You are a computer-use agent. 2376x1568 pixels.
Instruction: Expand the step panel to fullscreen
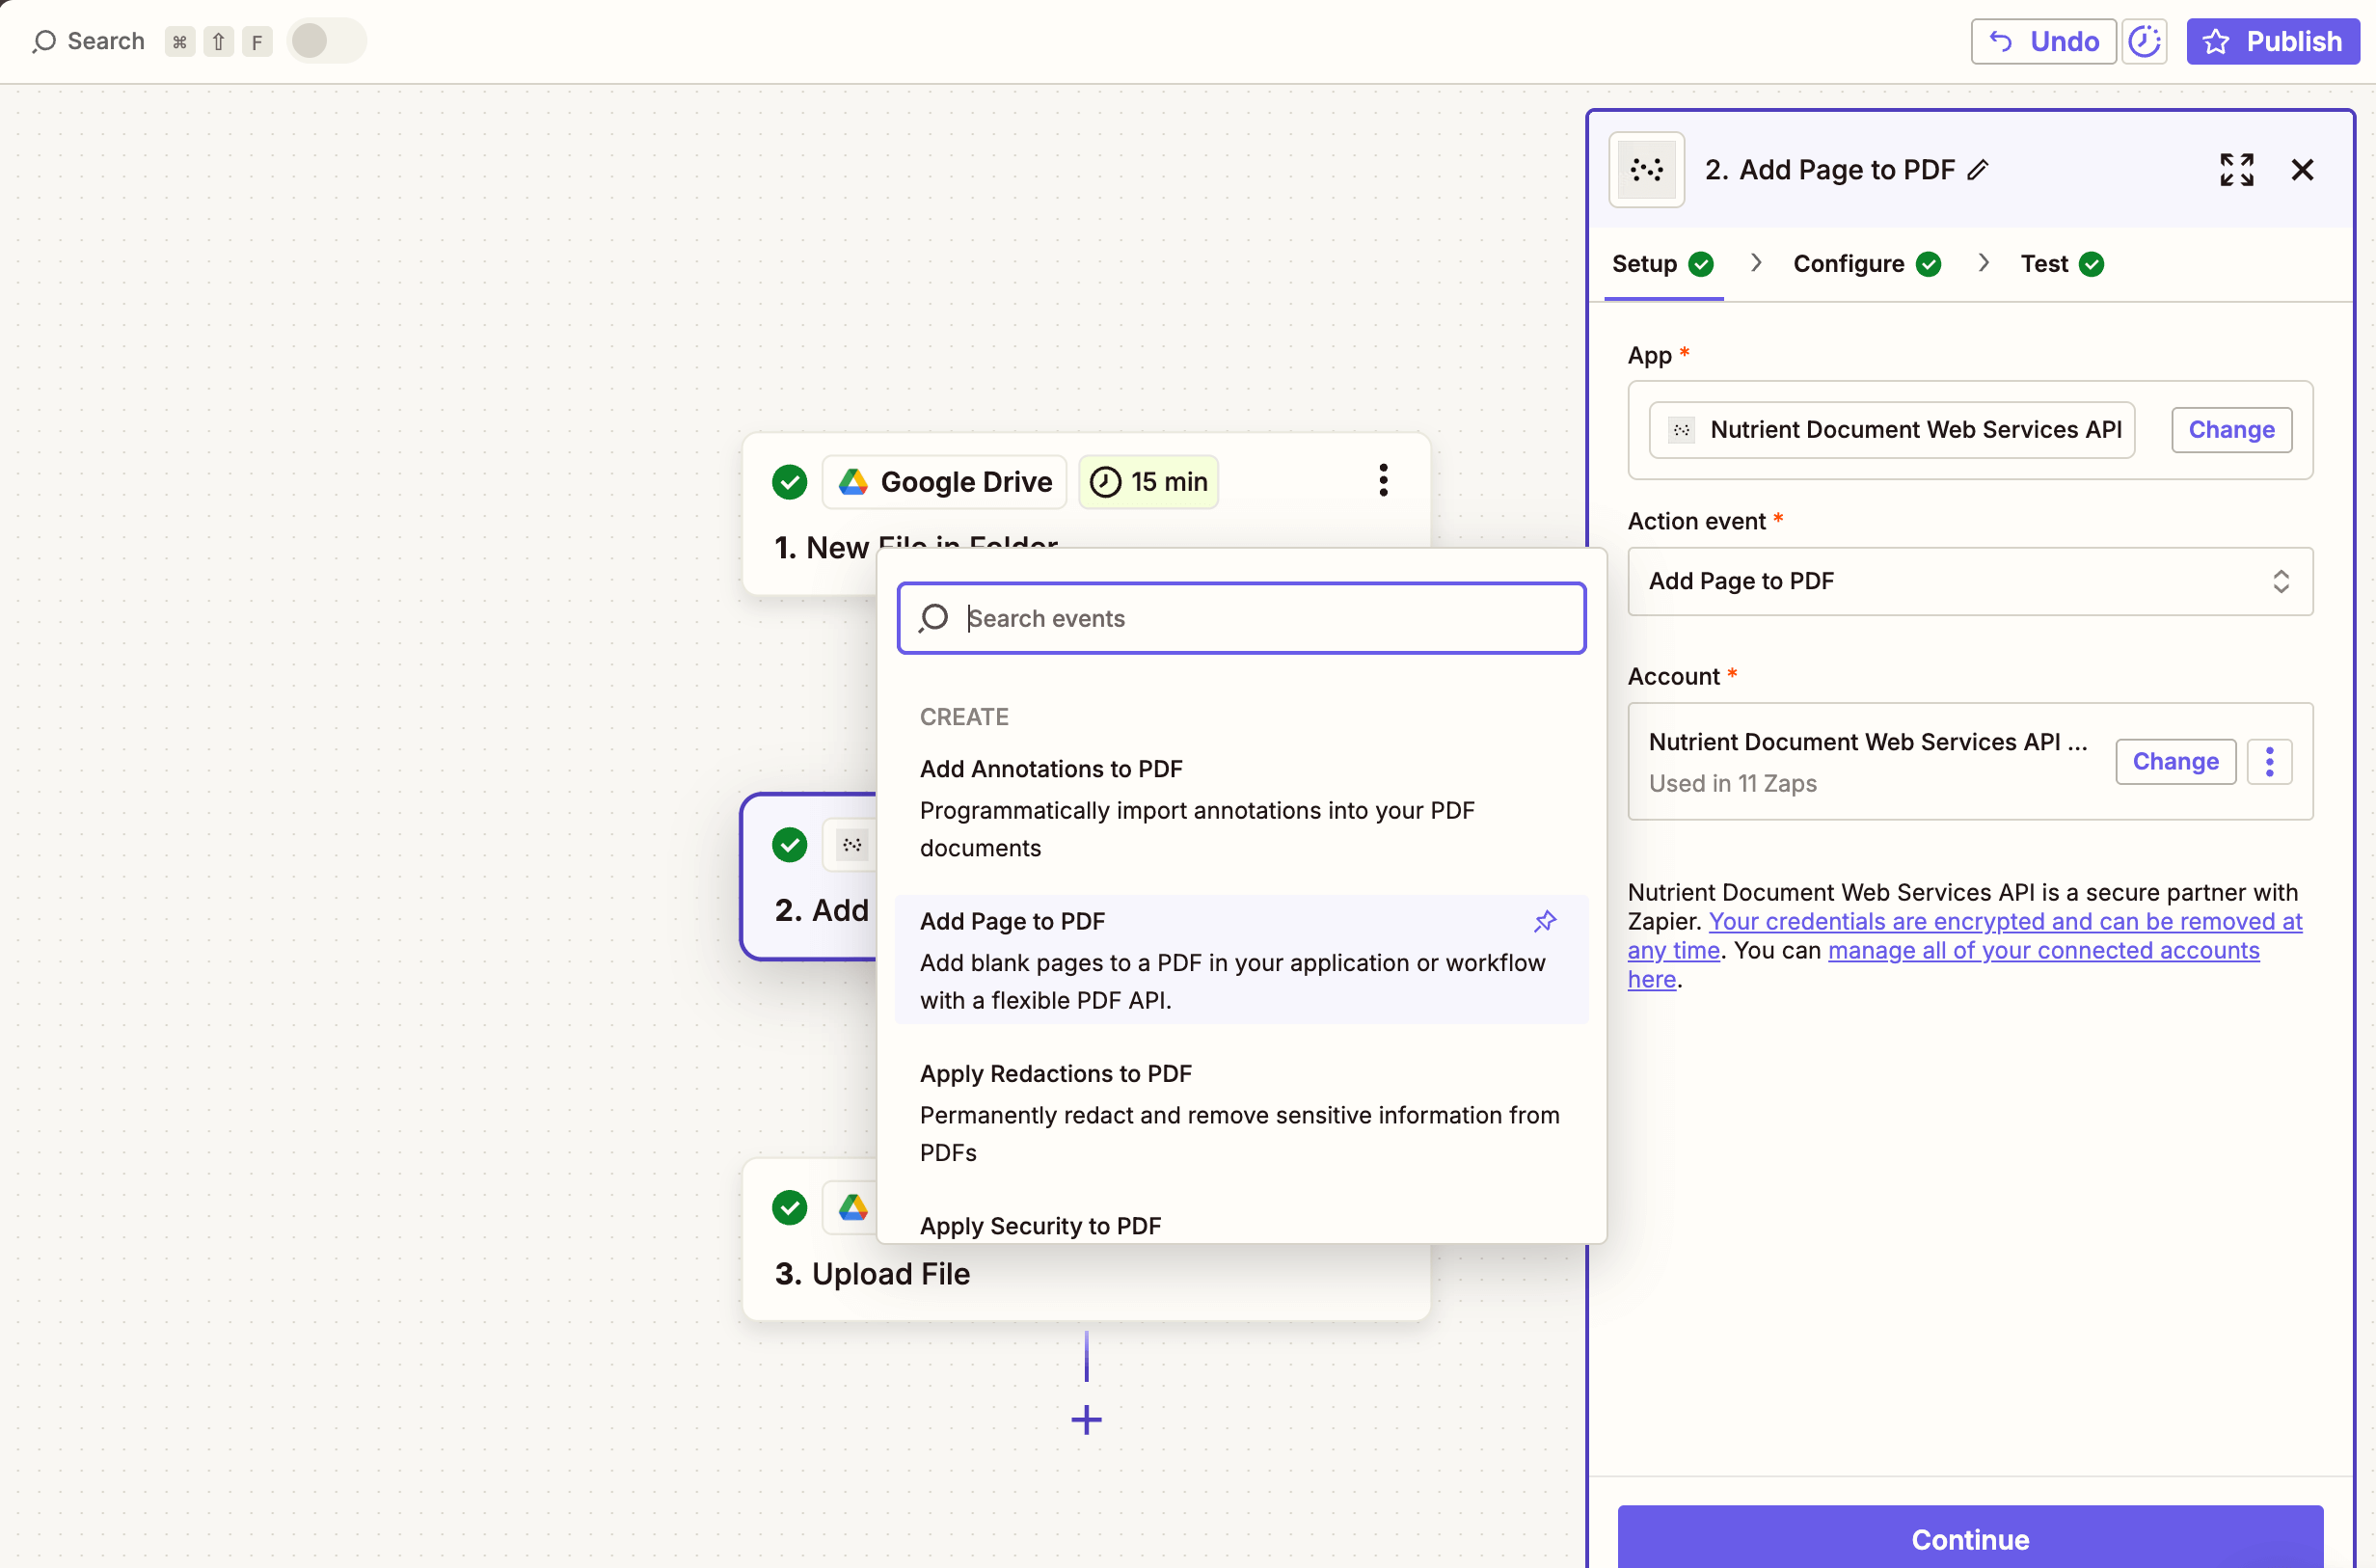pos(2236,170)
